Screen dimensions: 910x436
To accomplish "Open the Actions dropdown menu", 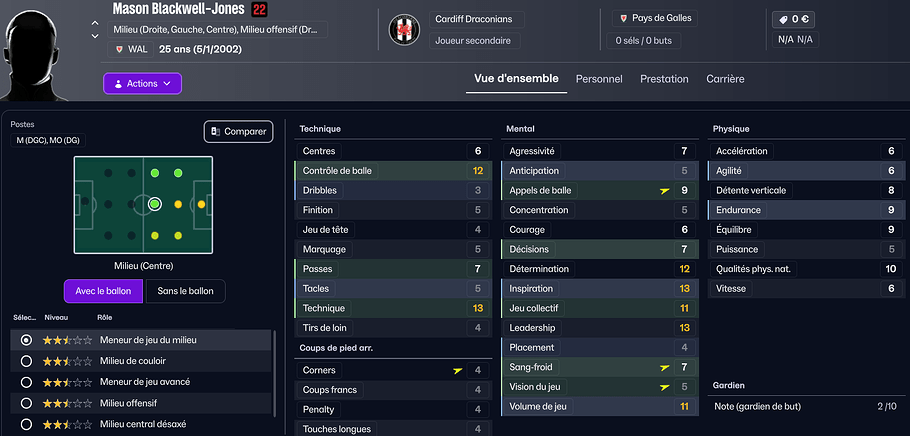I will click(142, 83).
